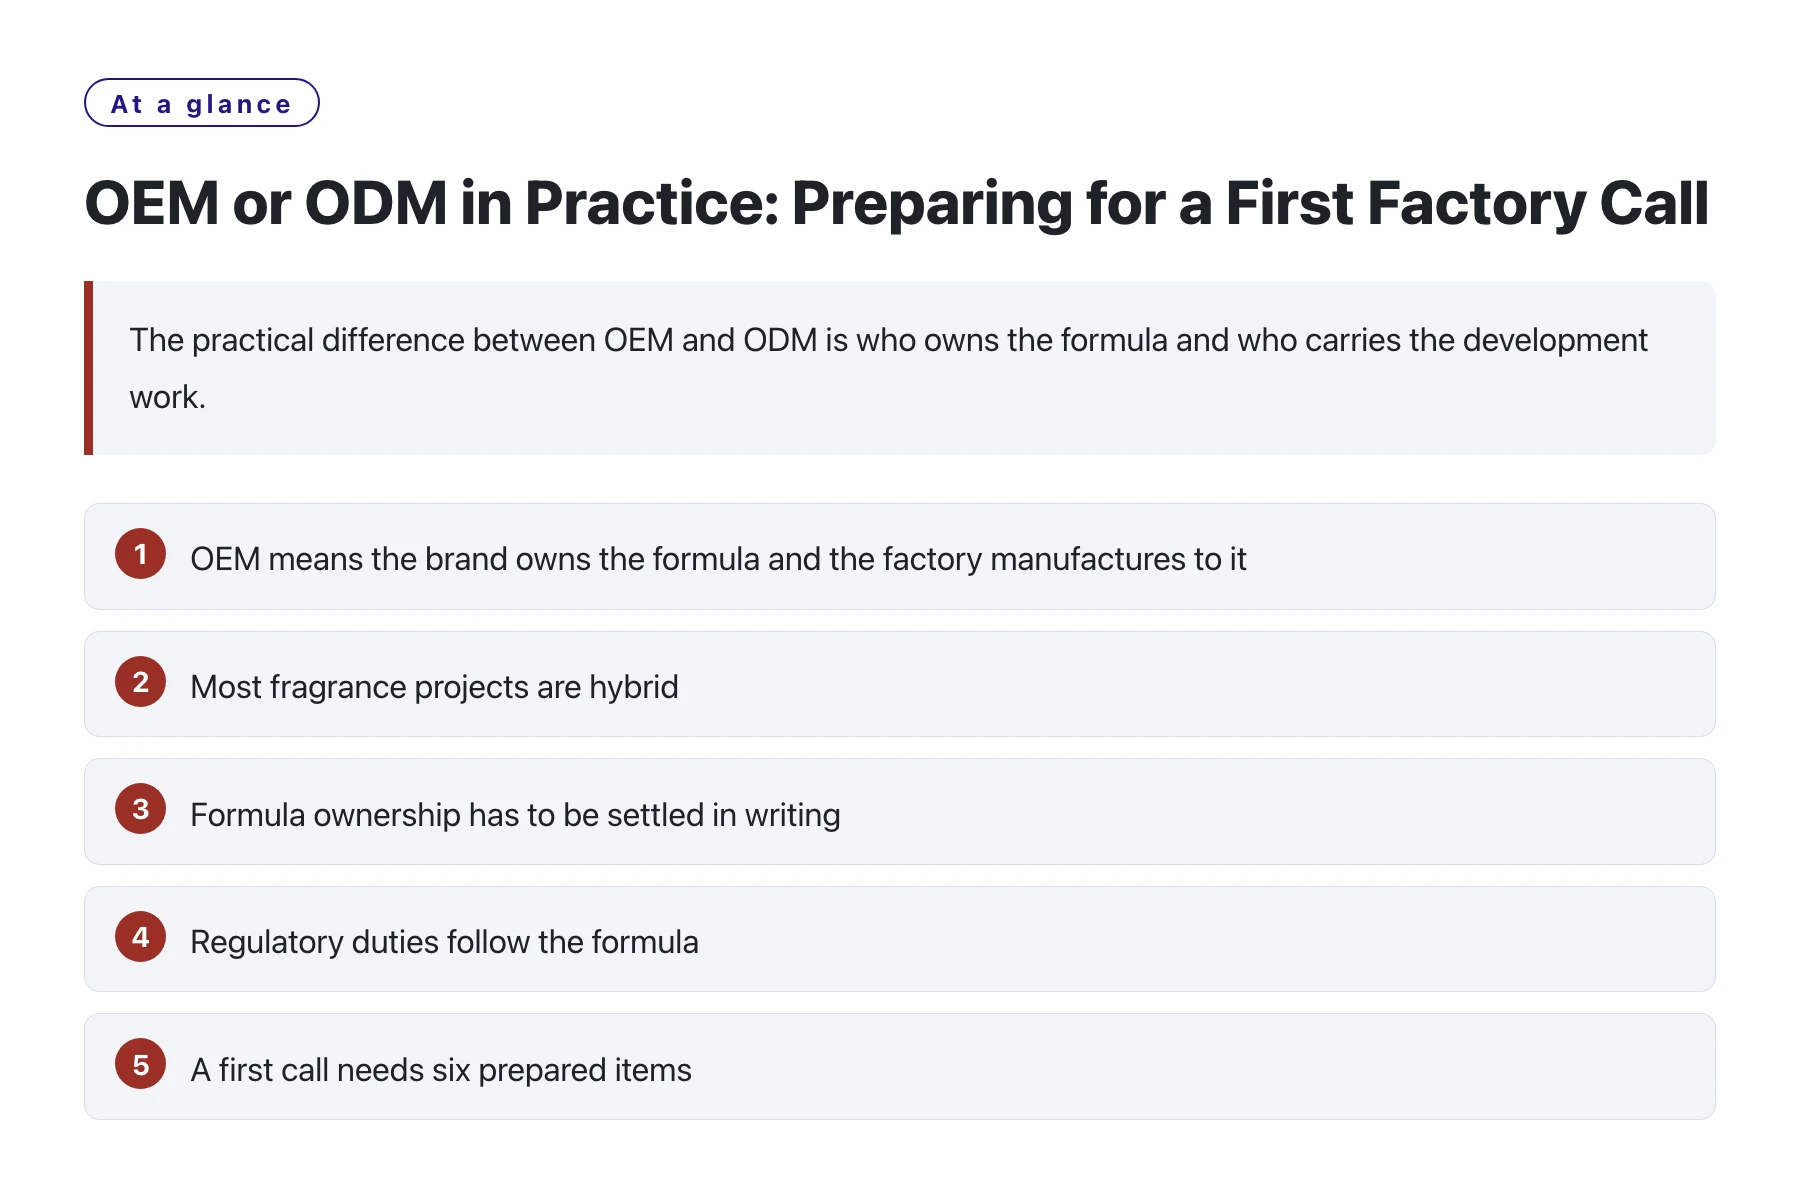Click the red number 4 badge
The height and width of the screenshot is (1189, 1800).
coord(140,937)
